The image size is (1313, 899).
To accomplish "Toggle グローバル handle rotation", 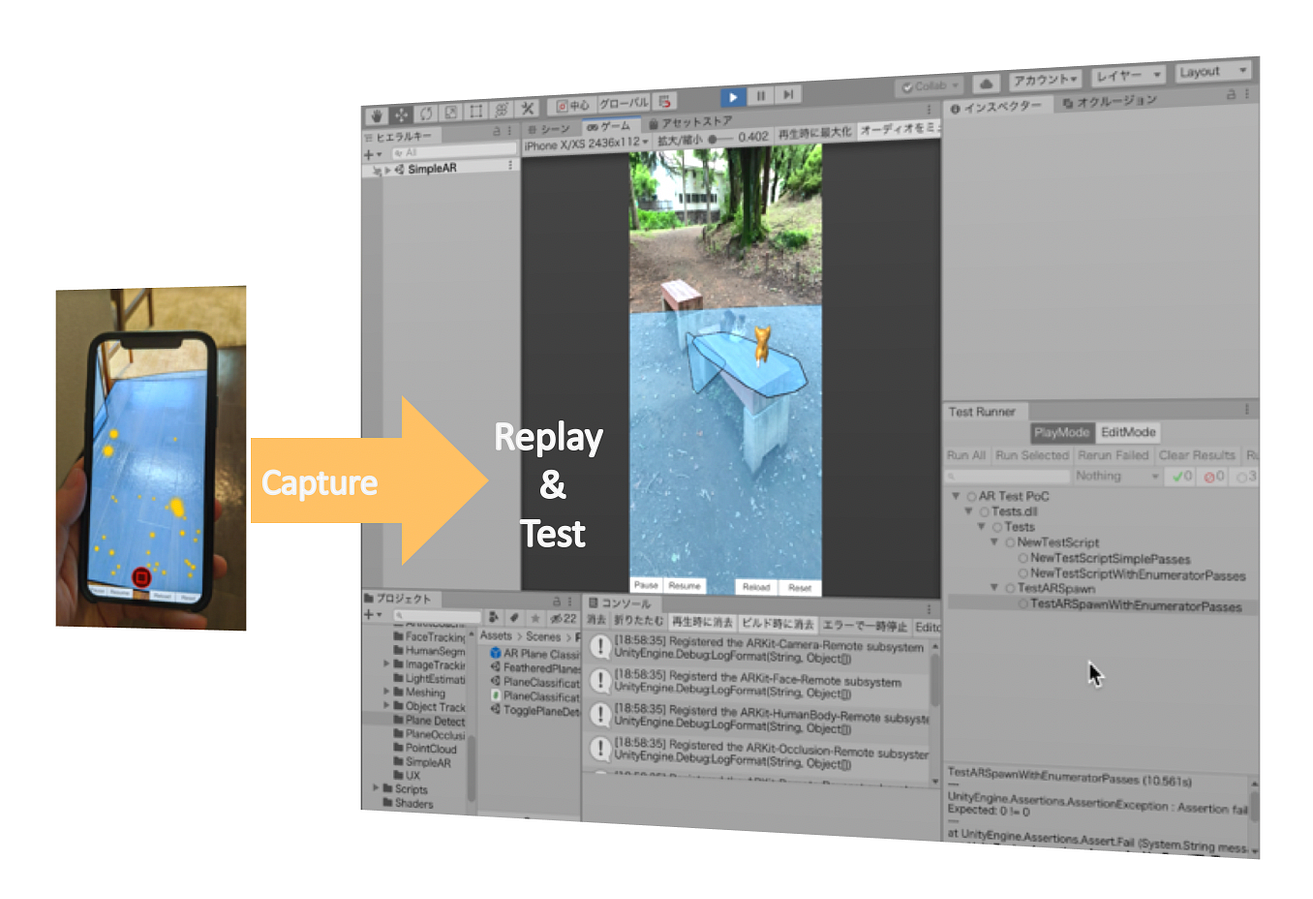I will point(624,102).
